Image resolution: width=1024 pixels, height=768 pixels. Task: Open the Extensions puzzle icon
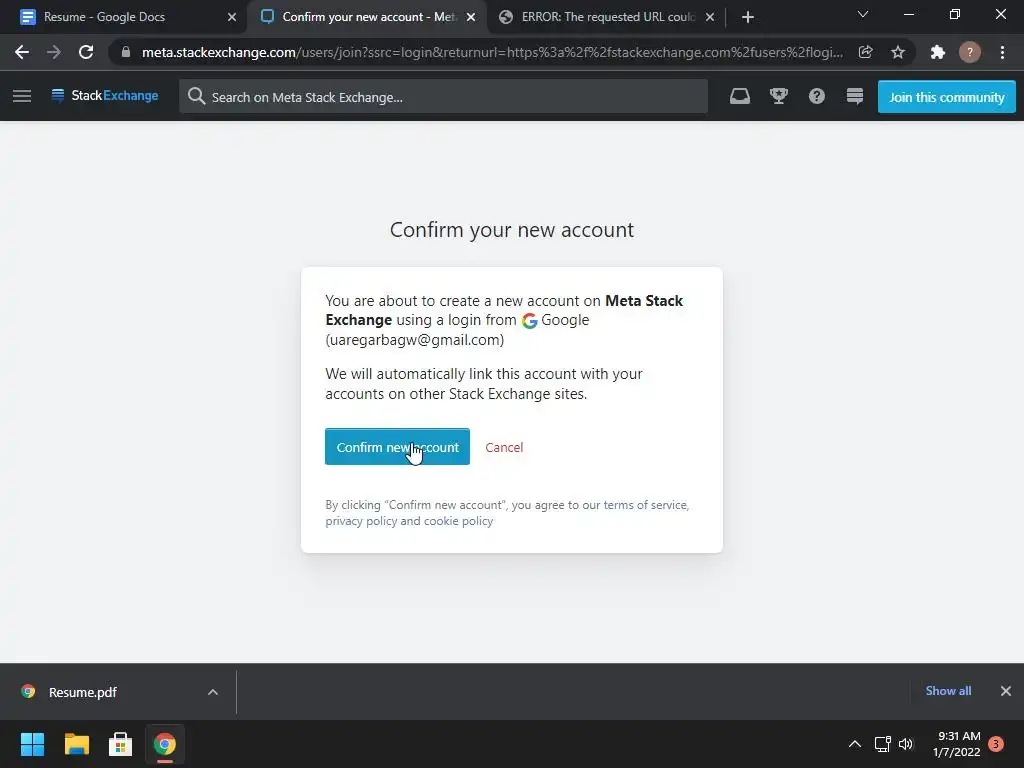(938, 52)
